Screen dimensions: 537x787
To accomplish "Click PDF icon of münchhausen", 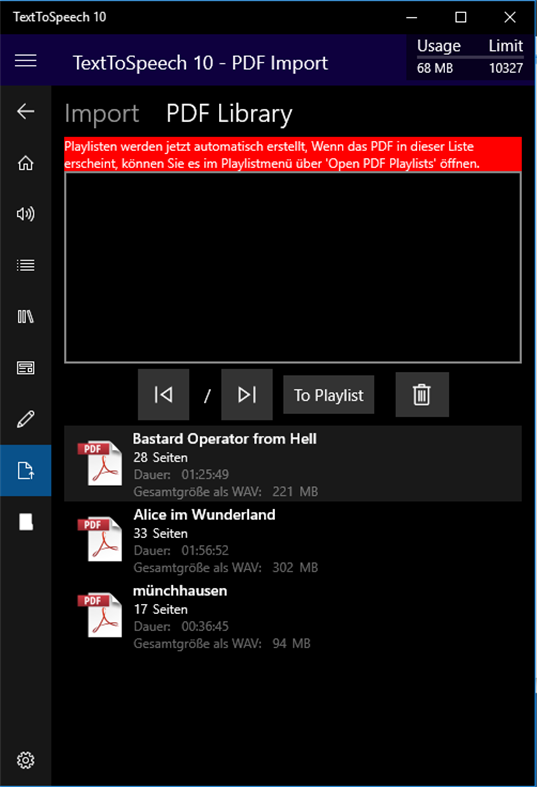I will [x=100, y=615].
